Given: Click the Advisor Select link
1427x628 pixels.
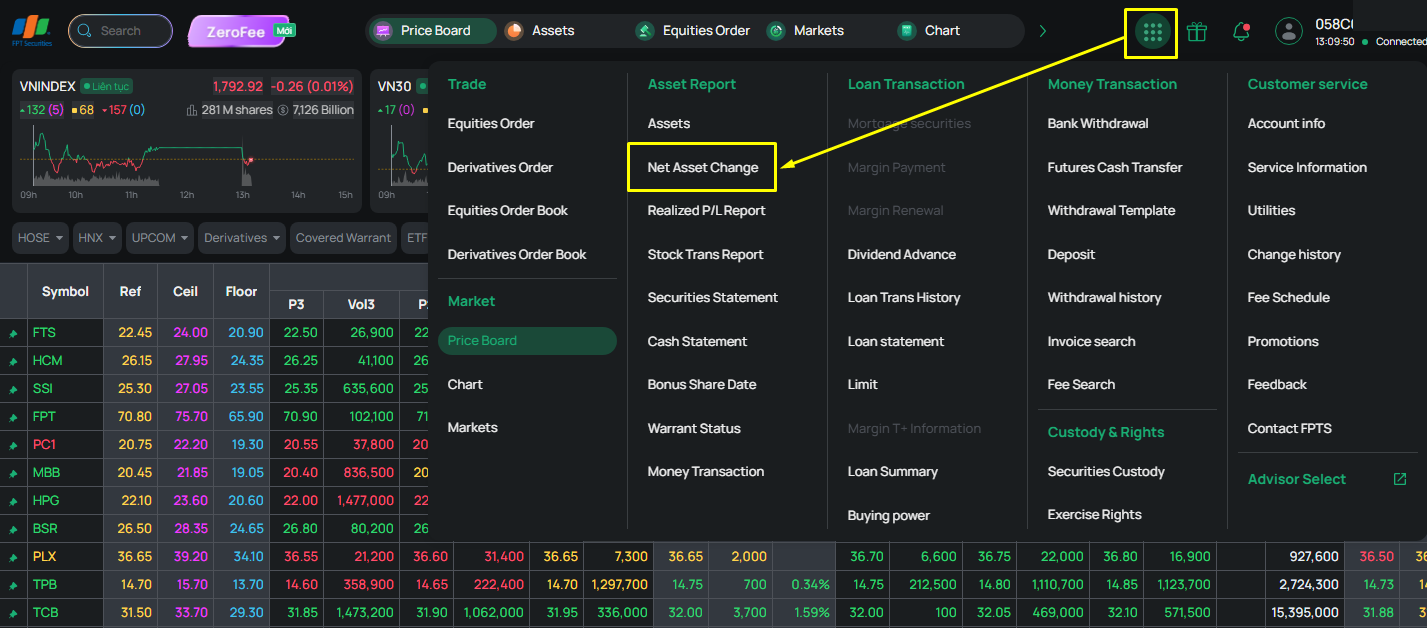Looking at the screenshot, I should point(1297,479).
